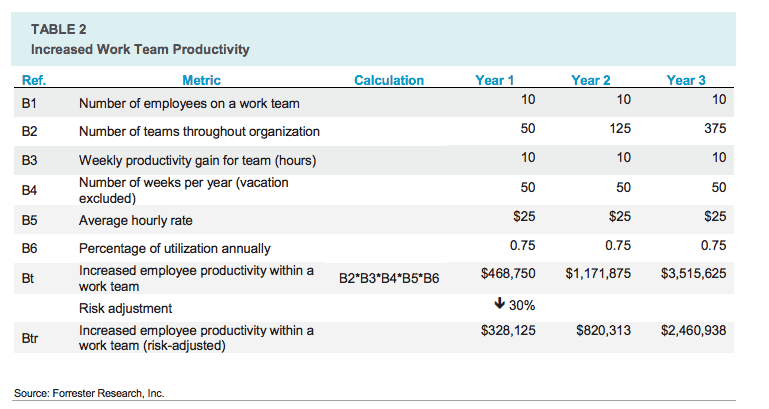Select the B2*B3*B4*B5*B6 formula cell
The height and width of the screenshot is (409, 769).
[389, 278]
